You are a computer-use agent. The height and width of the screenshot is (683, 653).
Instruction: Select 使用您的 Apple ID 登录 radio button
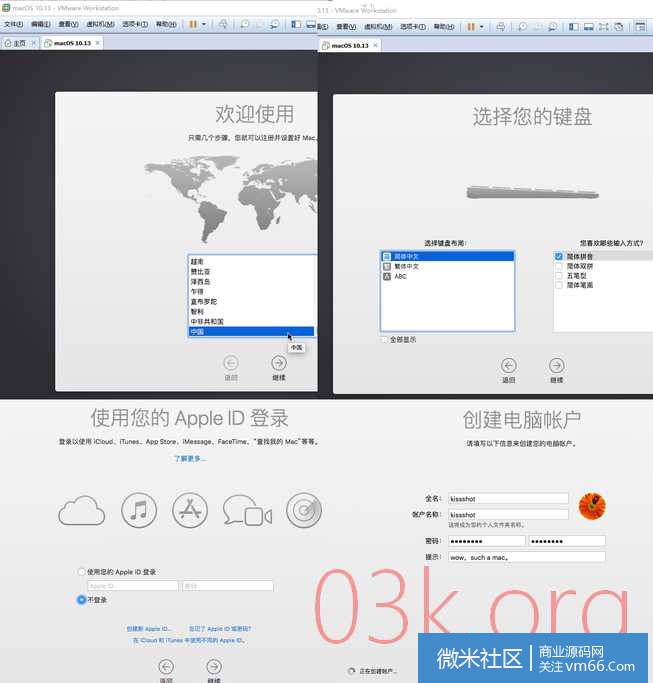[x=81, y=571]
